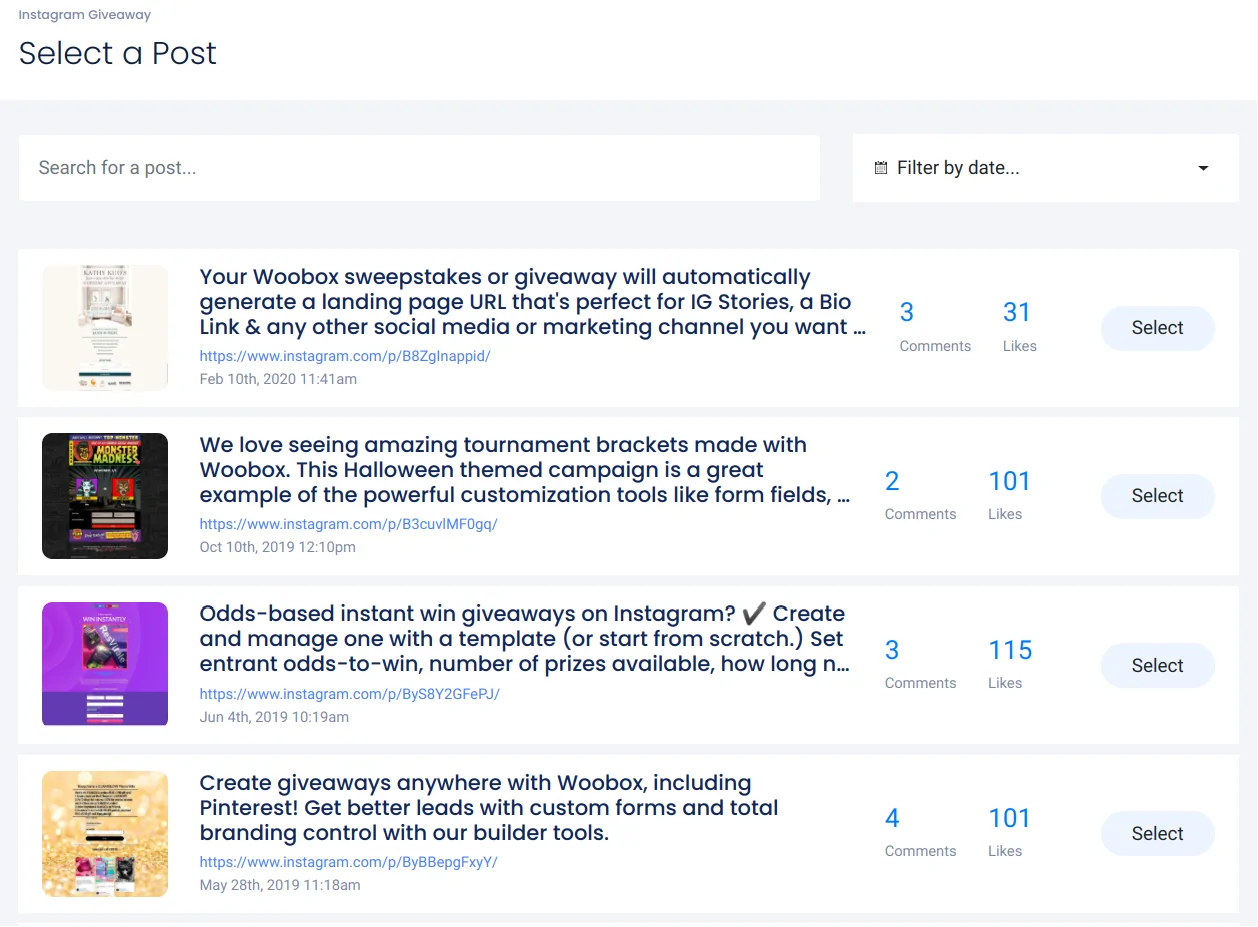Click the calendar icon in date filter

point(881,168)
